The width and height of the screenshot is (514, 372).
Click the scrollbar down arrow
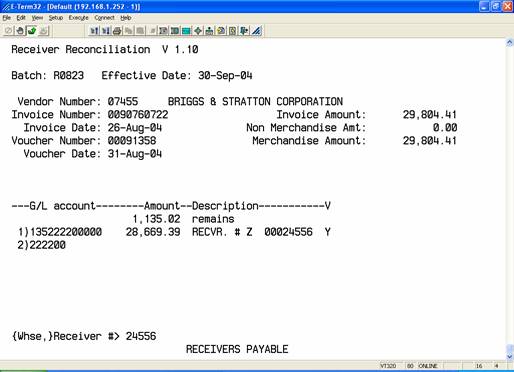pyautogui.click(x=510, y=357)
